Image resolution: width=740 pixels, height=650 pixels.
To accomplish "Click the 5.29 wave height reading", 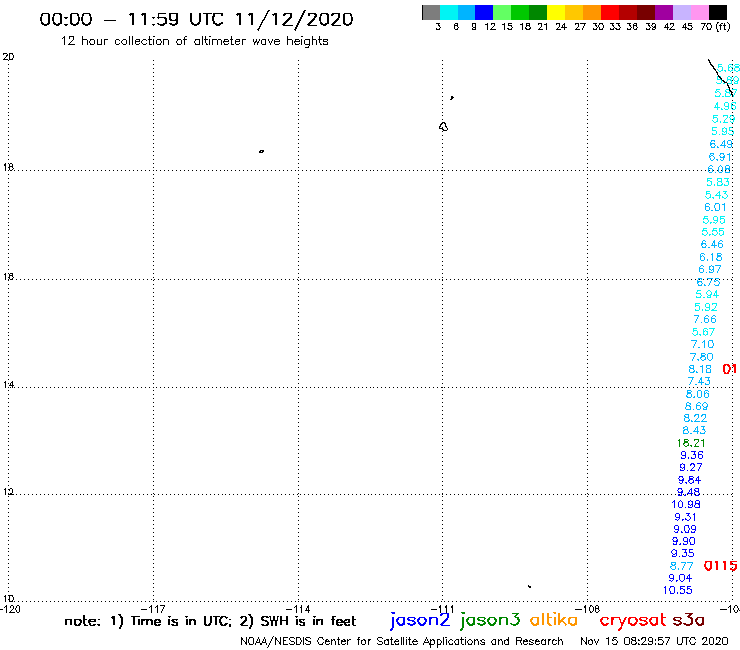I will point(723,119).
